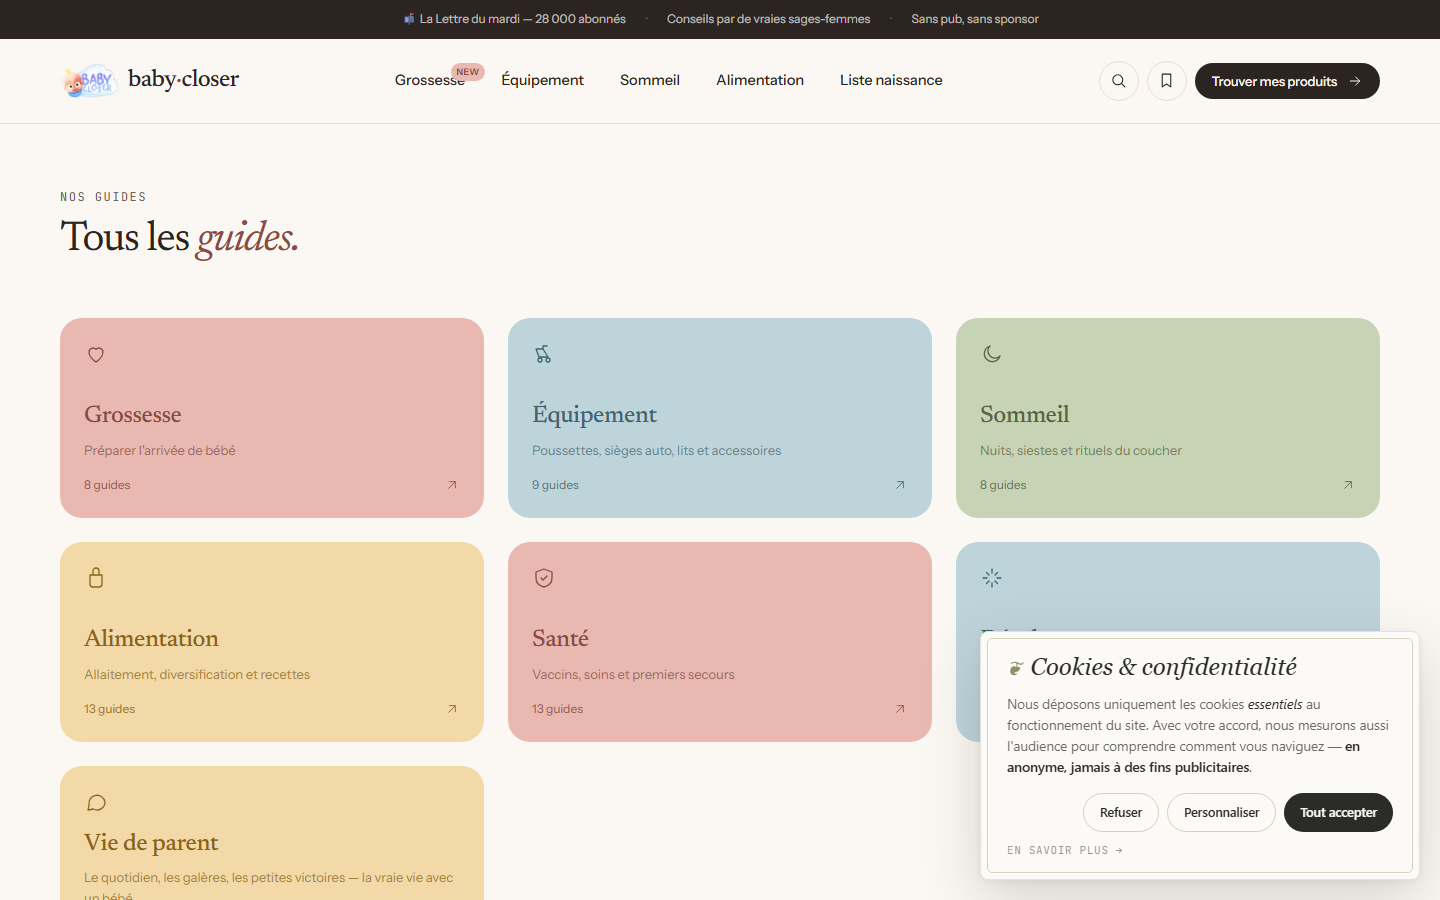
Task: Click the sparkle icon on the blue card
Action: click(x=992, y=578)
